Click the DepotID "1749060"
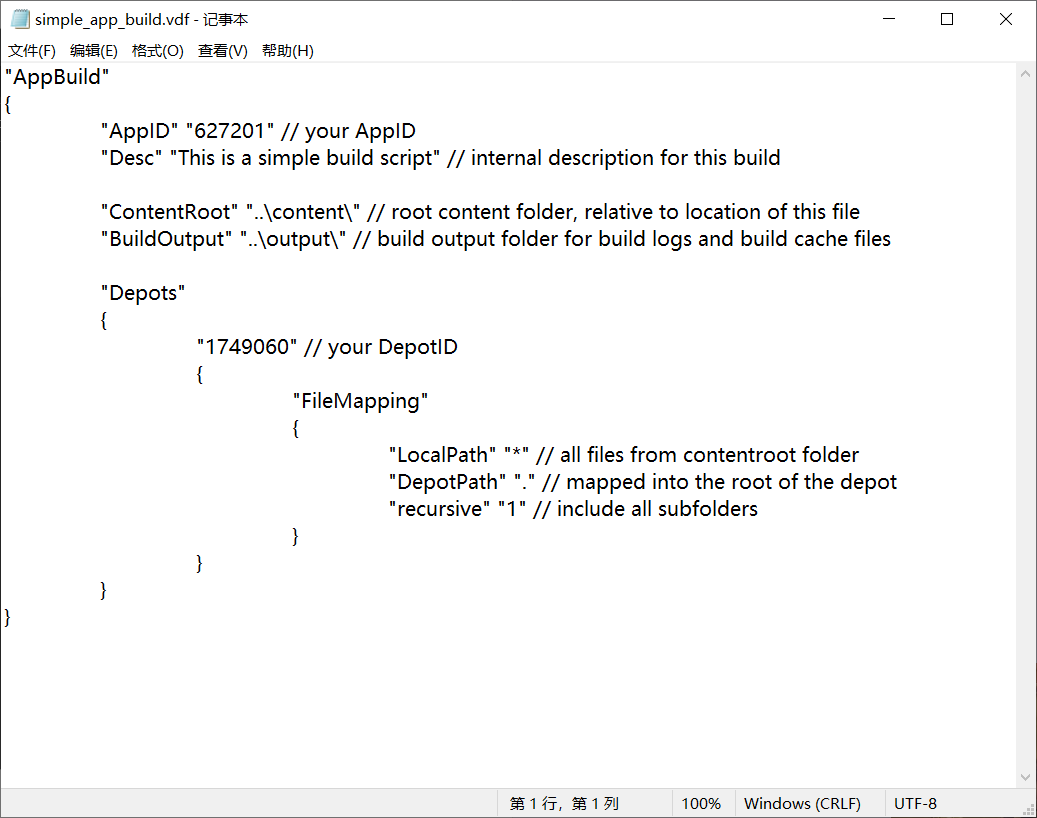The width and height of the screenshot is (1037, 818). 247,347
